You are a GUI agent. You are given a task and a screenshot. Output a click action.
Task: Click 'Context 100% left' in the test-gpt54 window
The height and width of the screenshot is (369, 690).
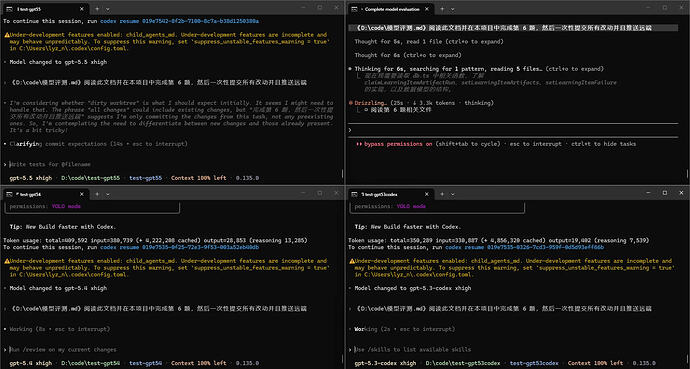pos(198,363)
